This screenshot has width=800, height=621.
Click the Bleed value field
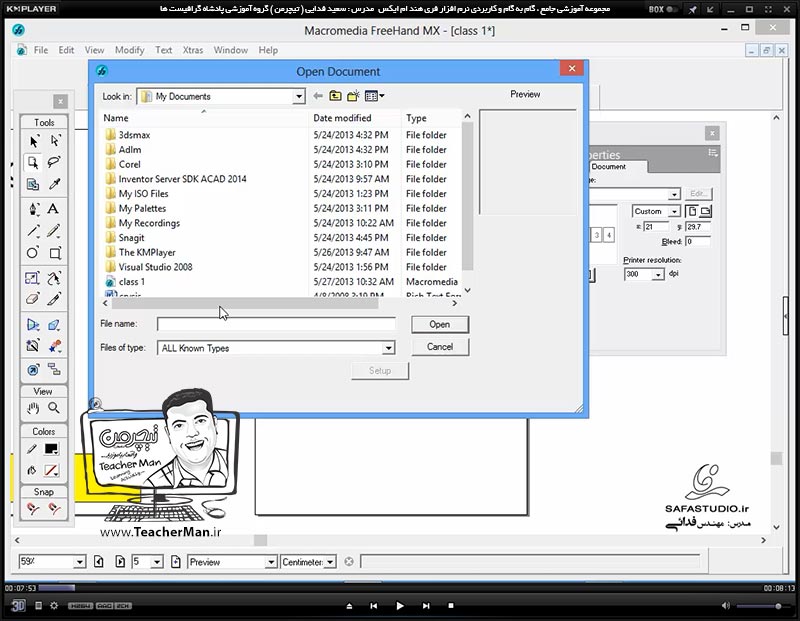[x=697, y=241]
